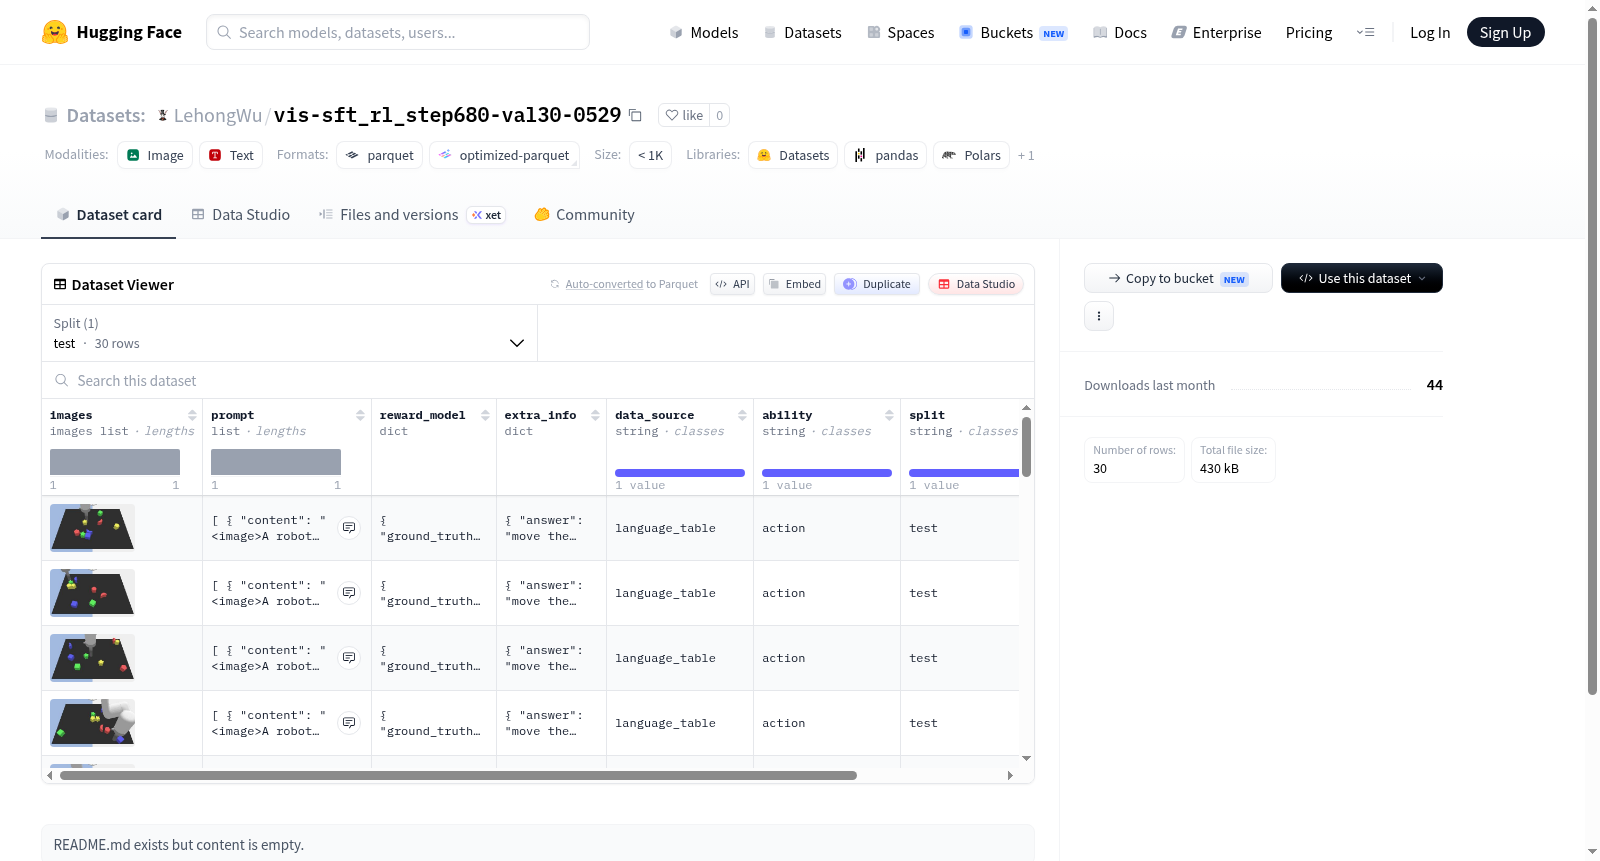Open Docs in the top navigation

(1120, 32)
